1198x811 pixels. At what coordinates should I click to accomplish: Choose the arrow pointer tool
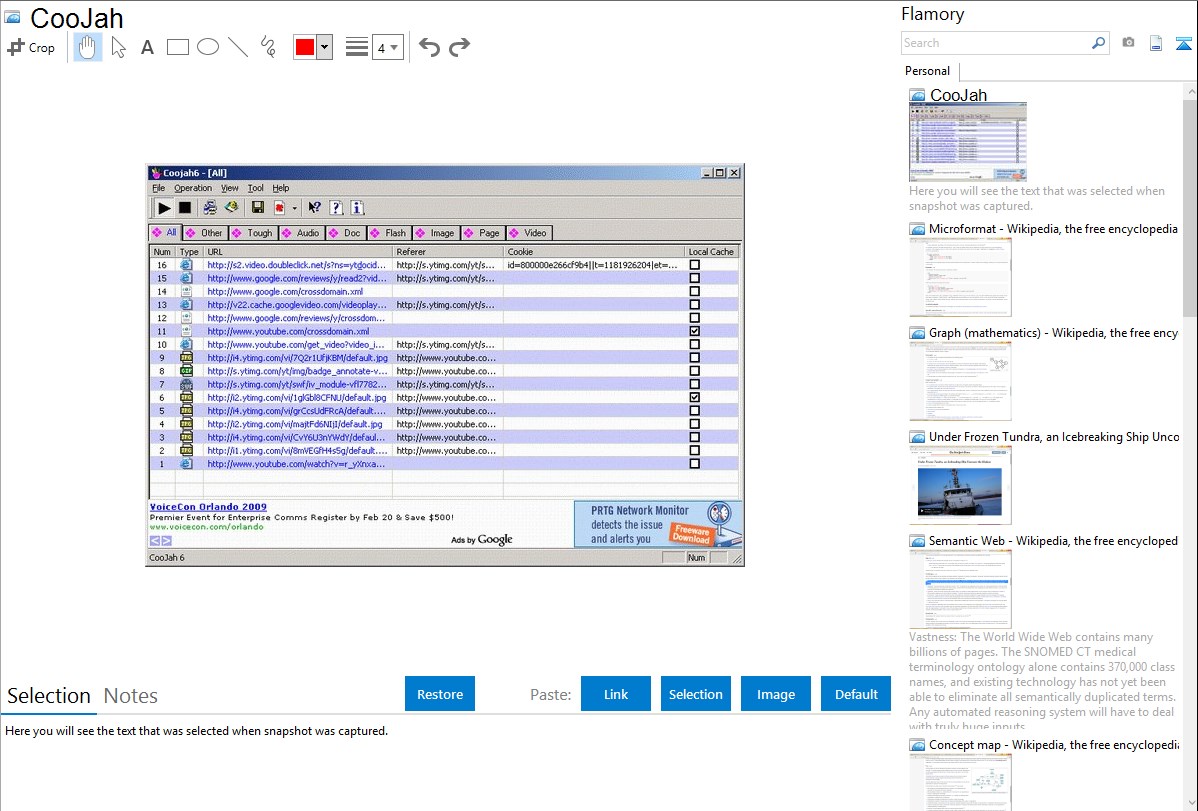point(118,47)
